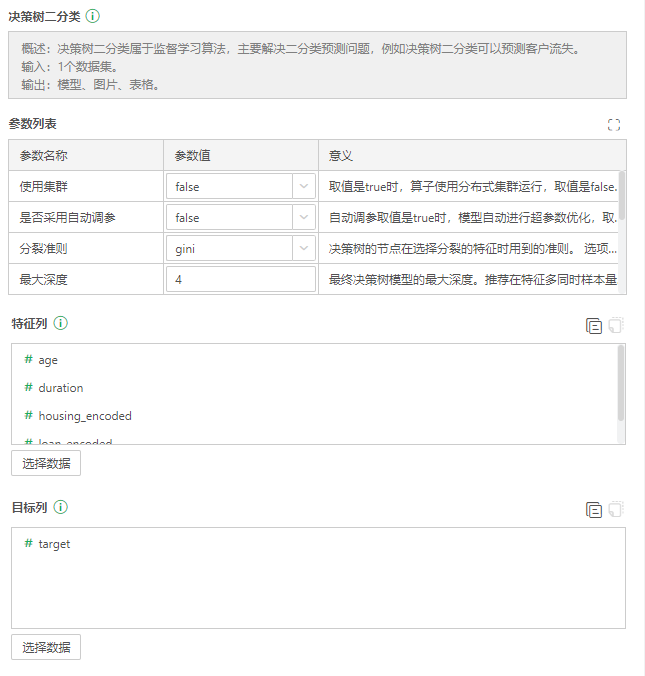The width and height of the screenshot is (645, 676).
Task: Click the paste icon in the 目标列 header
Action: (616, 510)
